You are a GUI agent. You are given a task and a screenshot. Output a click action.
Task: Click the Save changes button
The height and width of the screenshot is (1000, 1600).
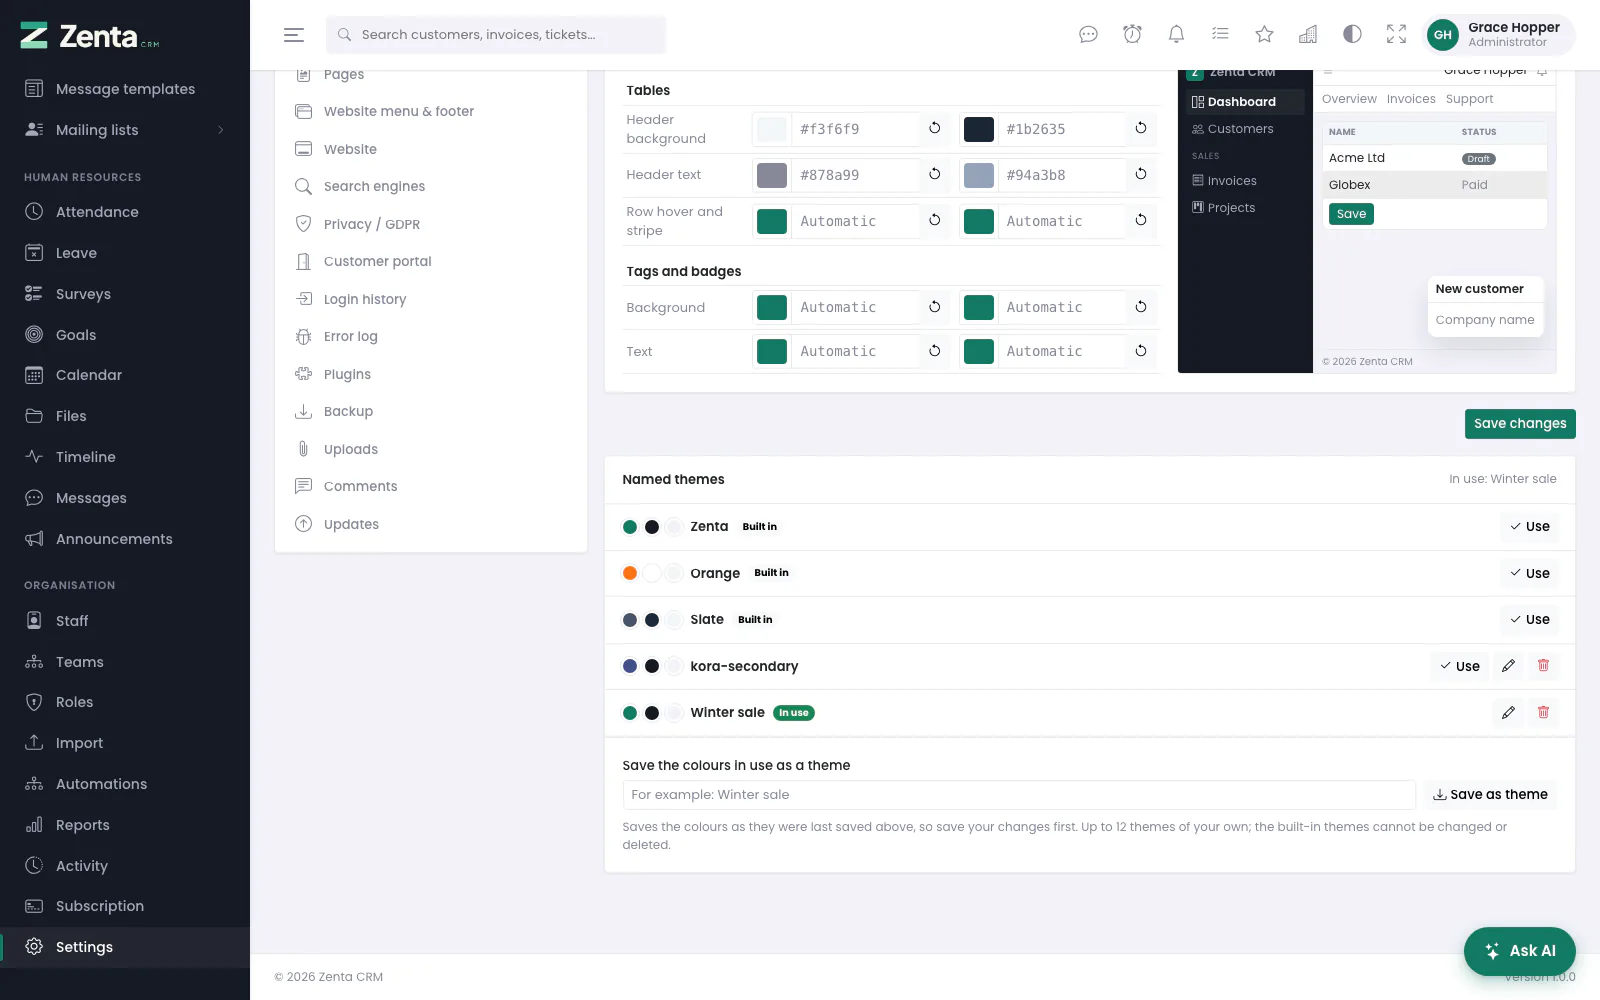1520,424
